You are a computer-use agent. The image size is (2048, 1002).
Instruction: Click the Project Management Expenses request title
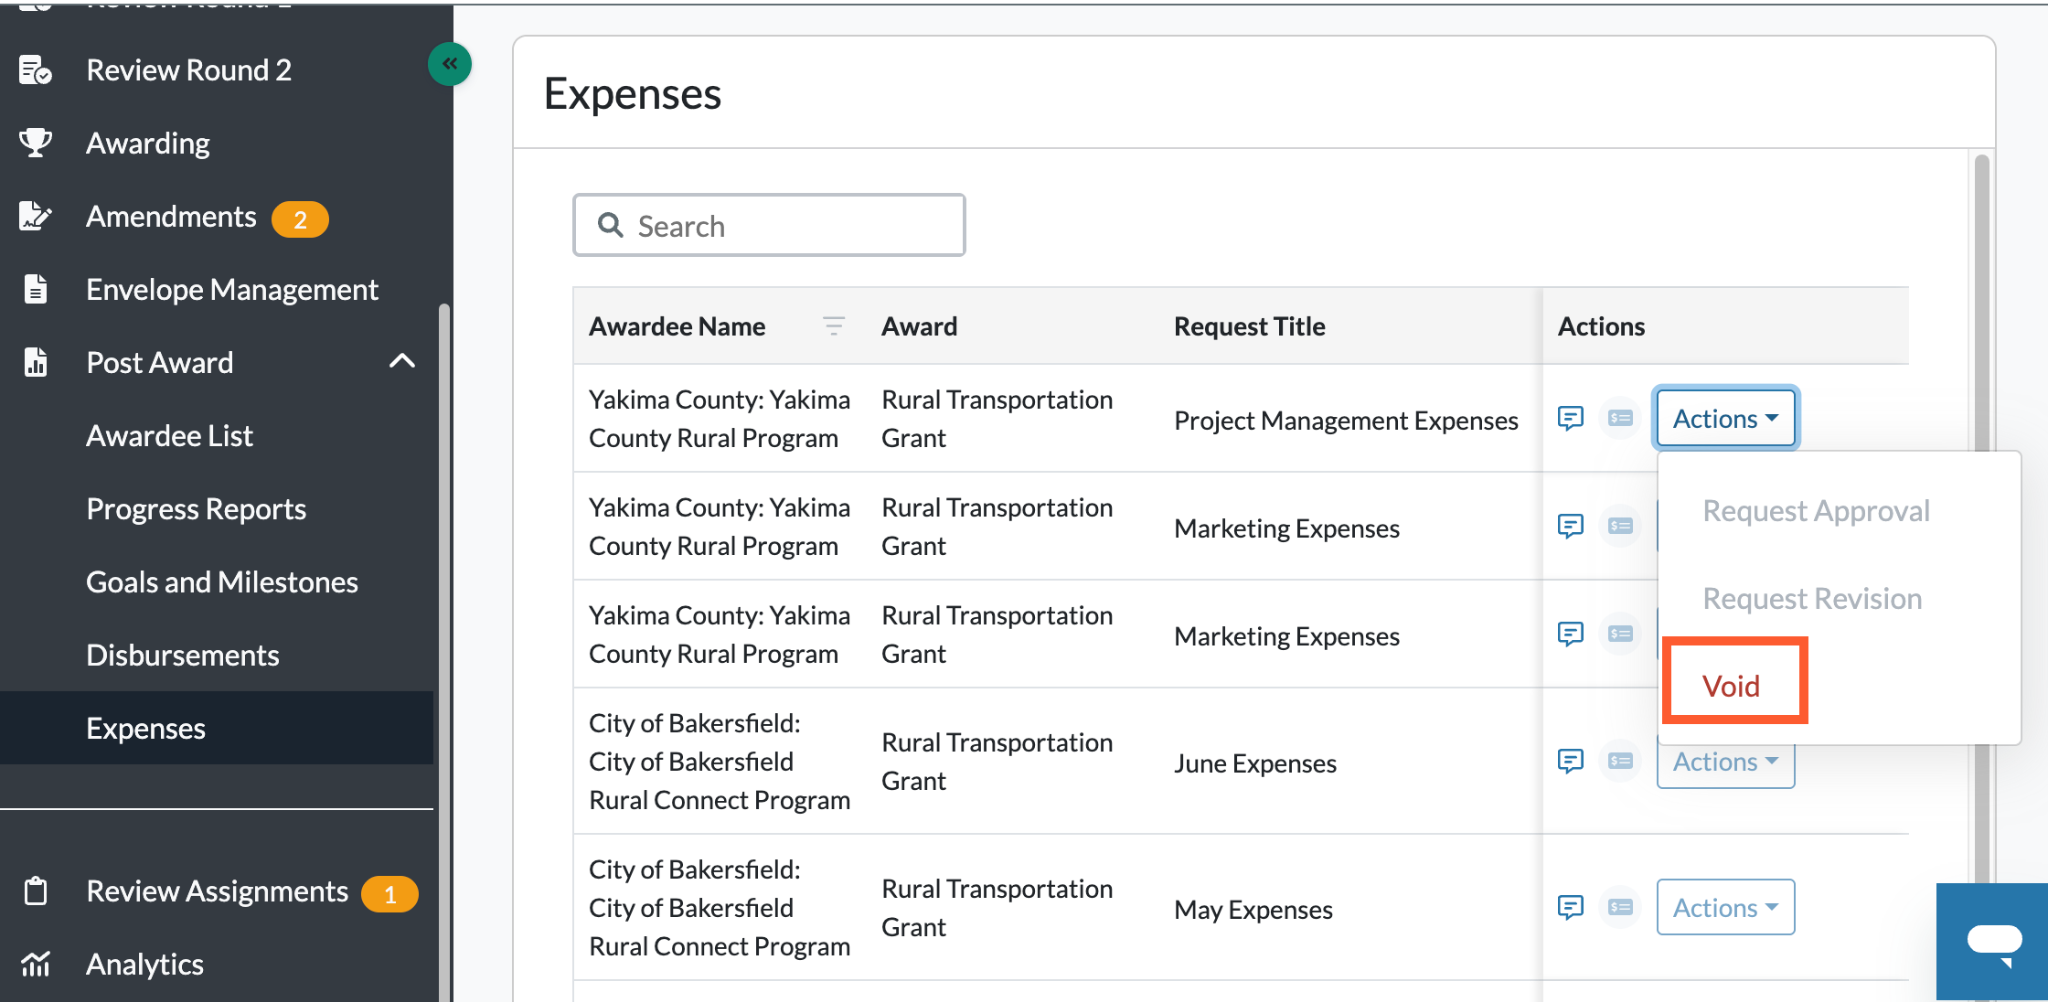click(1346, 421)
